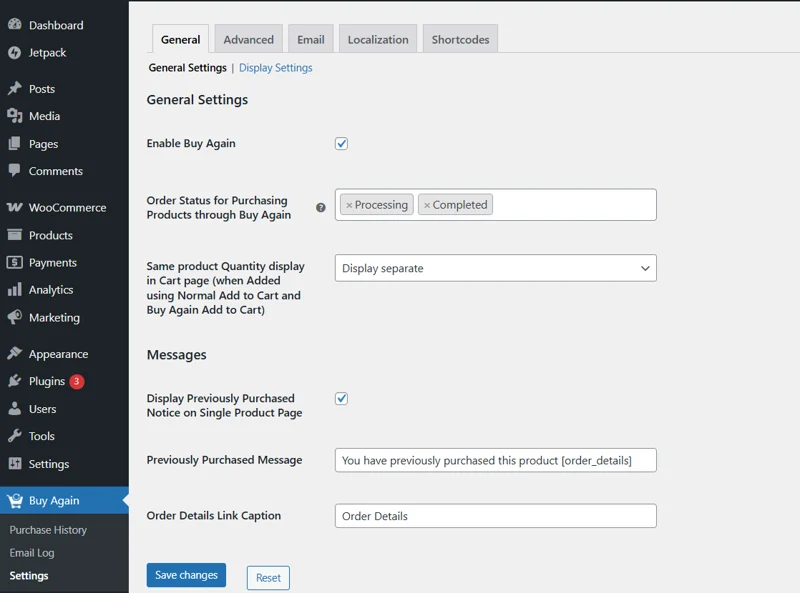The height and width of the screenshot is (593, 800).
Task: Remove the Completed order status tag
Action: pyautogui.click(x=427, y=205)
